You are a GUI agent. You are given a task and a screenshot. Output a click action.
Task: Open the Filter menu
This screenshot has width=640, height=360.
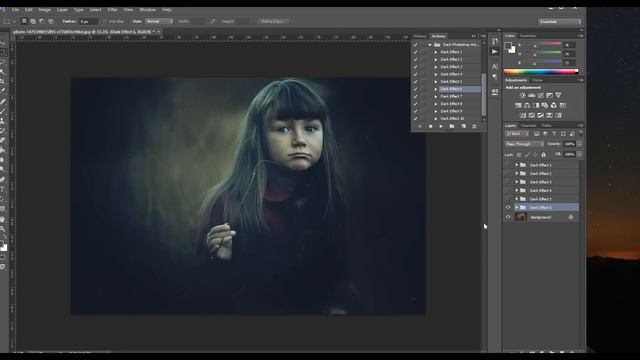(113, 9)
